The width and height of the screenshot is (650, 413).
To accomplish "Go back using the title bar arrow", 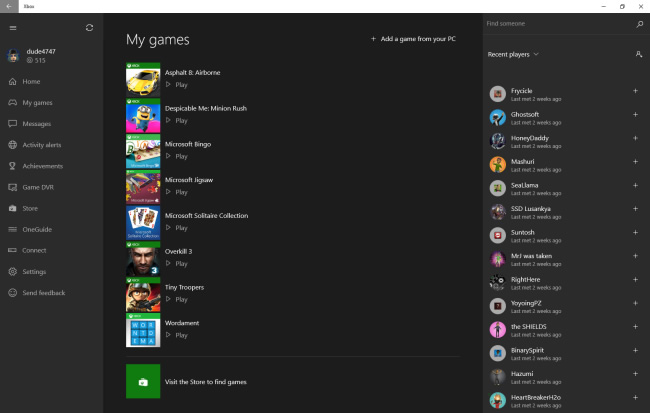I will click(9, 6).
